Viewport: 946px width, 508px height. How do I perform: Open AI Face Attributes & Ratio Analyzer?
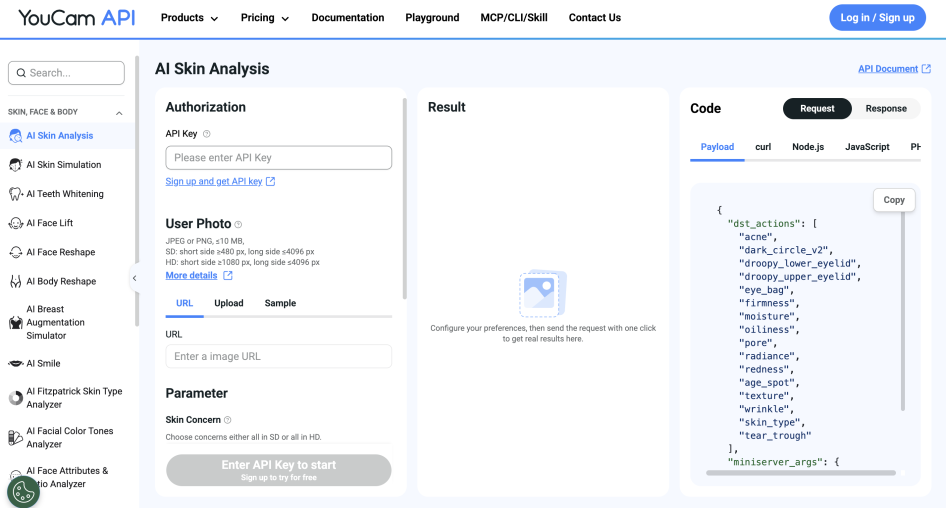tap(67, 477)
